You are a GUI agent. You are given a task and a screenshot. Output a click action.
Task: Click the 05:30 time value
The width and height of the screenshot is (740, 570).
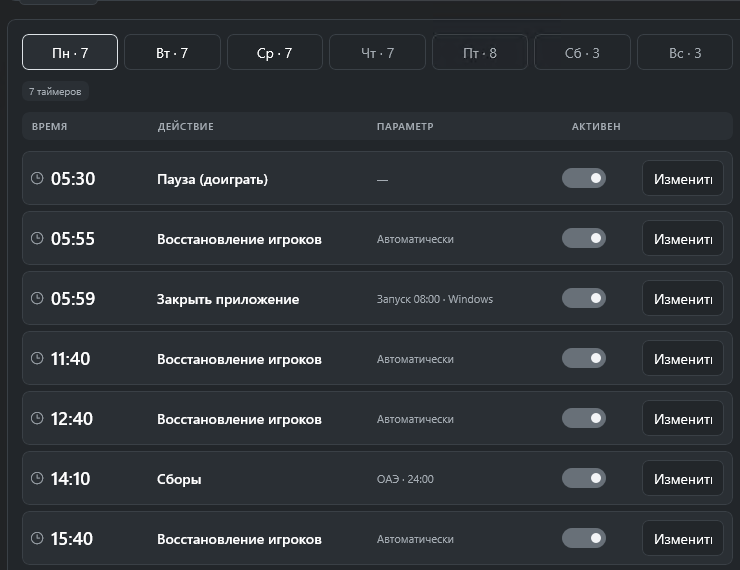73,178
